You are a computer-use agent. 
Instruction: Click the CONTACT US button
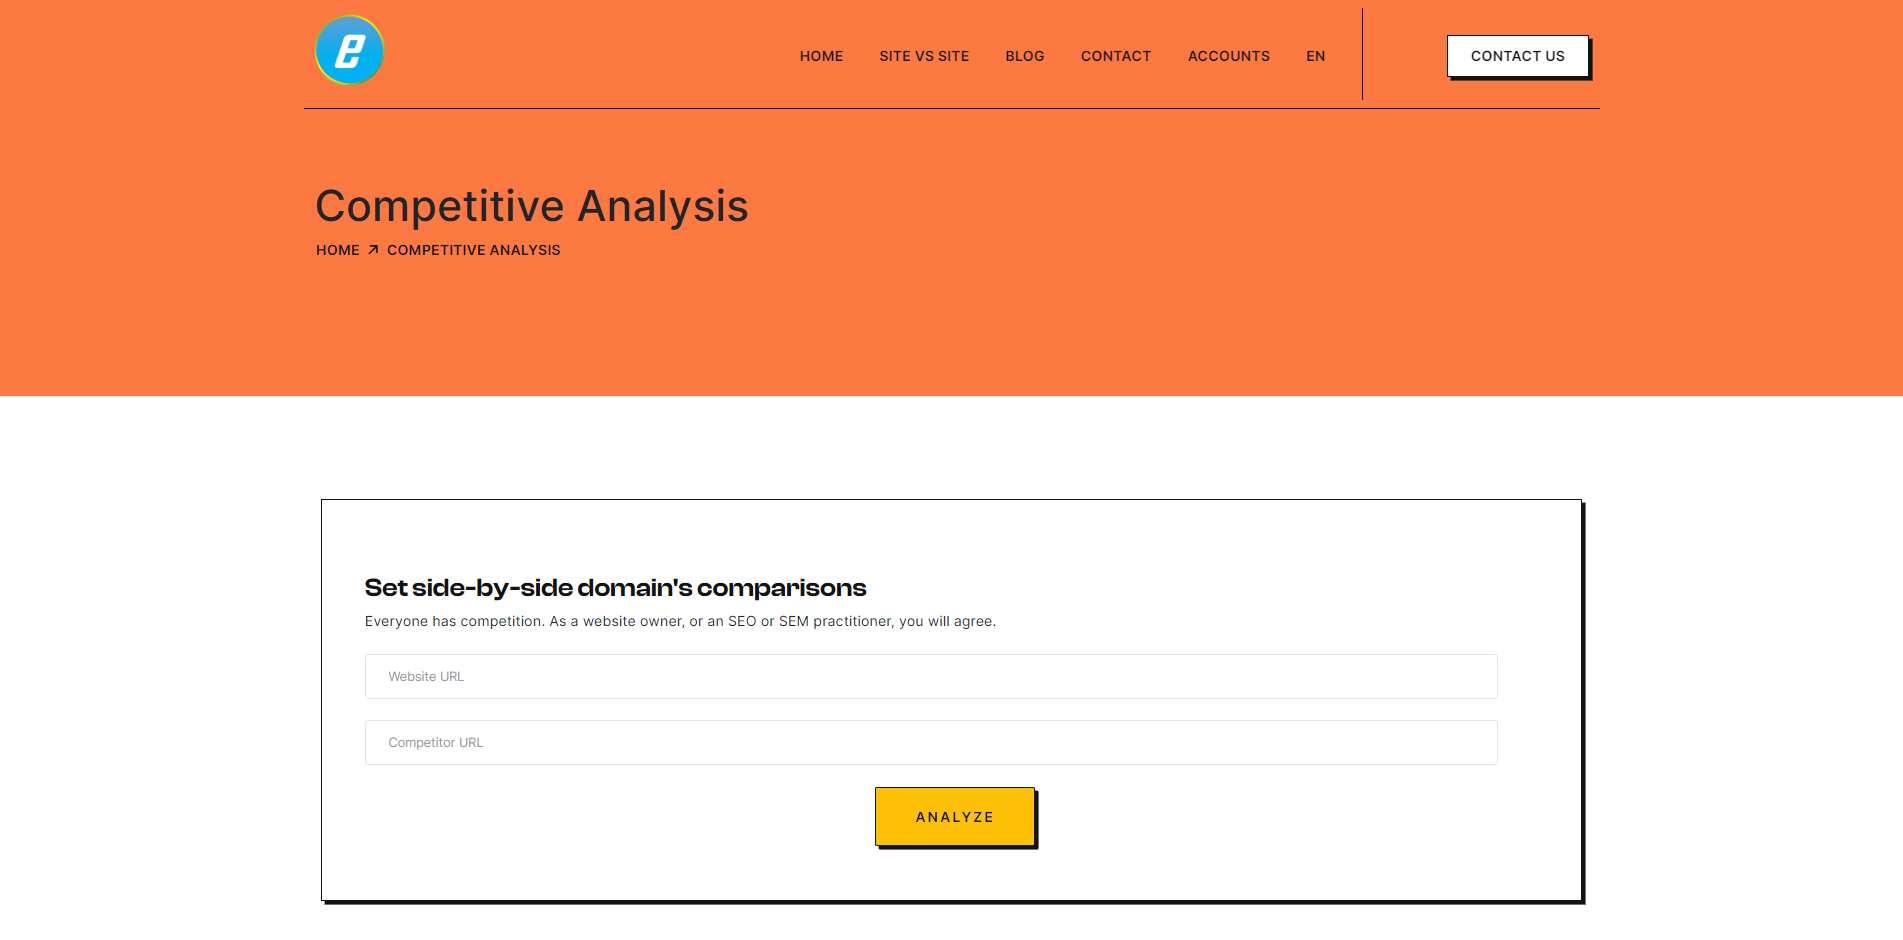(x=1518, y=56)
